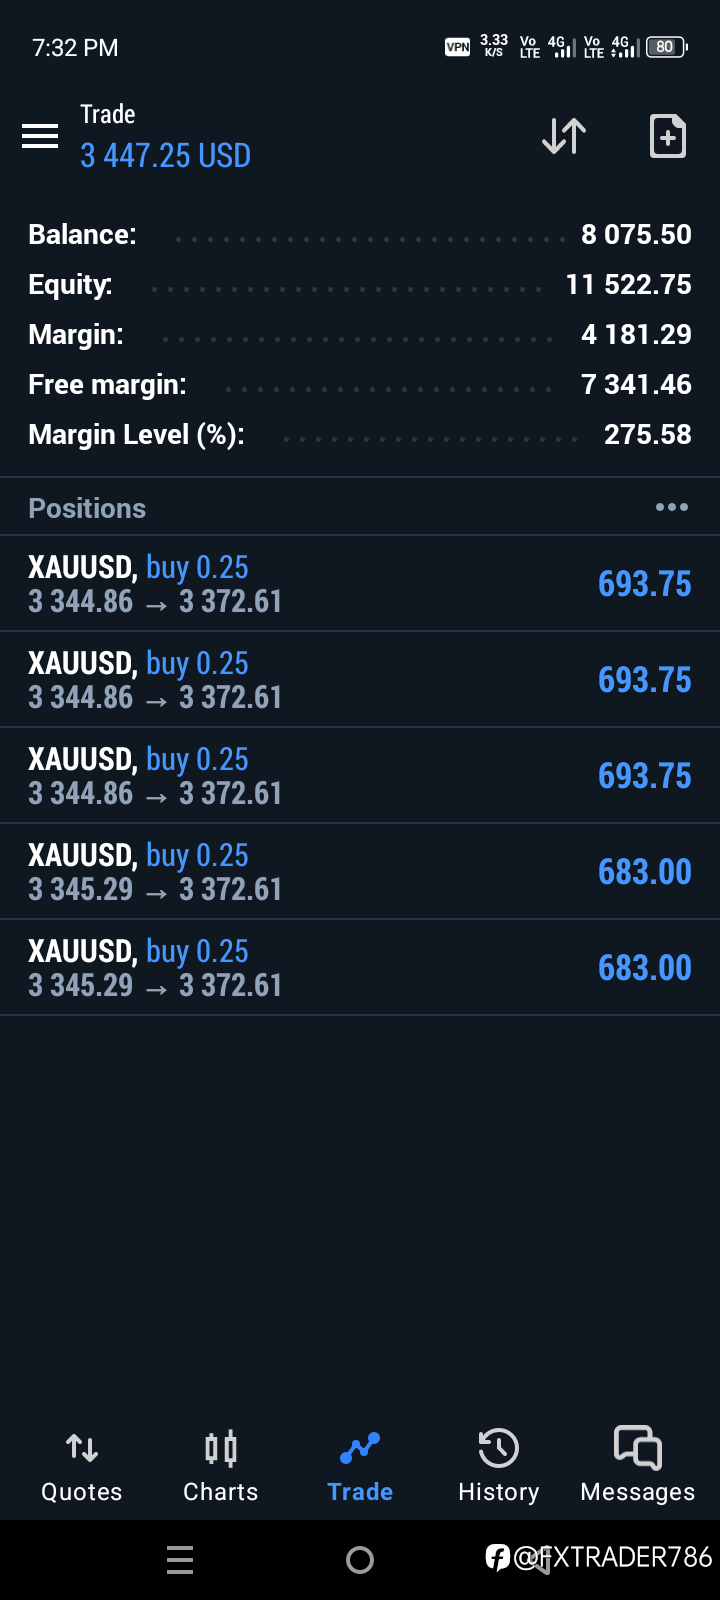The image size is (720, 1600).
Task: Open the hamburger menu
Action: 40,136
